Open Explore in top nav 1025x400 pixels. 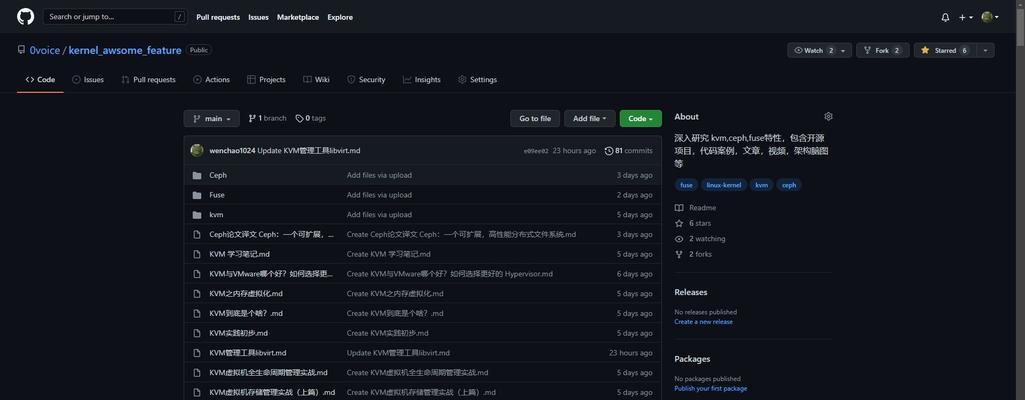click(x=340, y=17)
